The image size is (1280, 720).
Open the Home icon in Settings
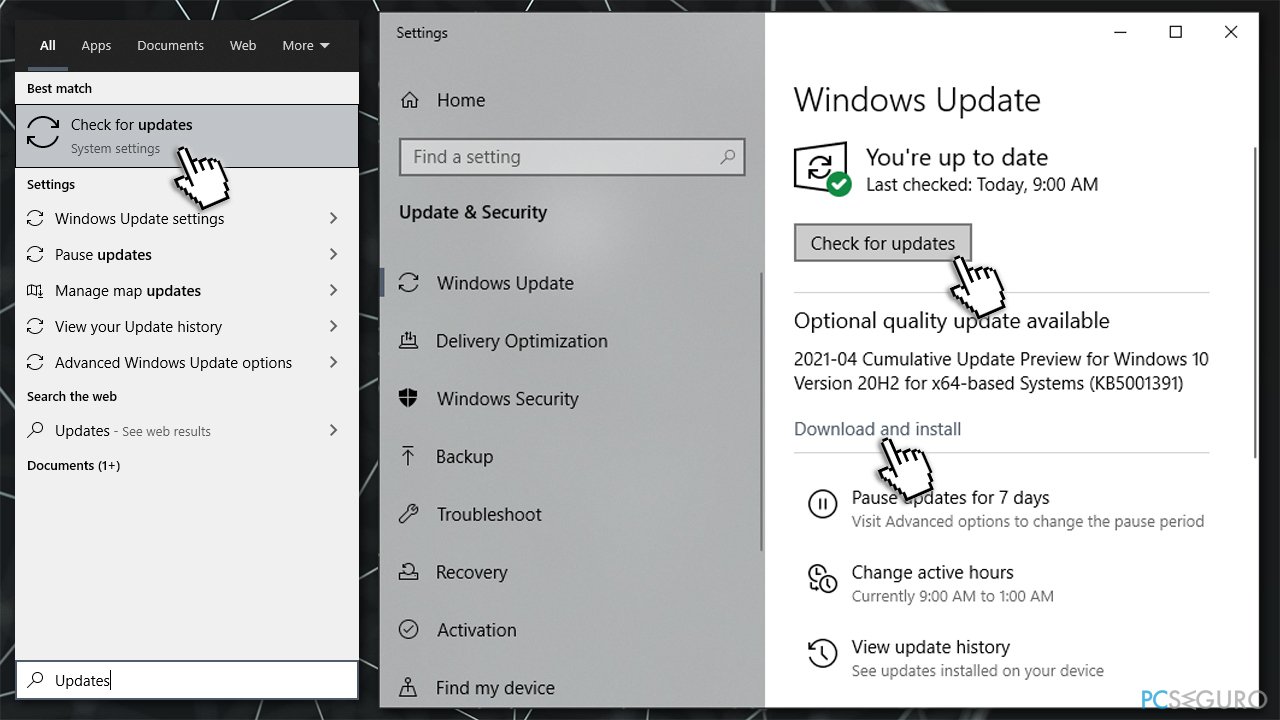408,100
